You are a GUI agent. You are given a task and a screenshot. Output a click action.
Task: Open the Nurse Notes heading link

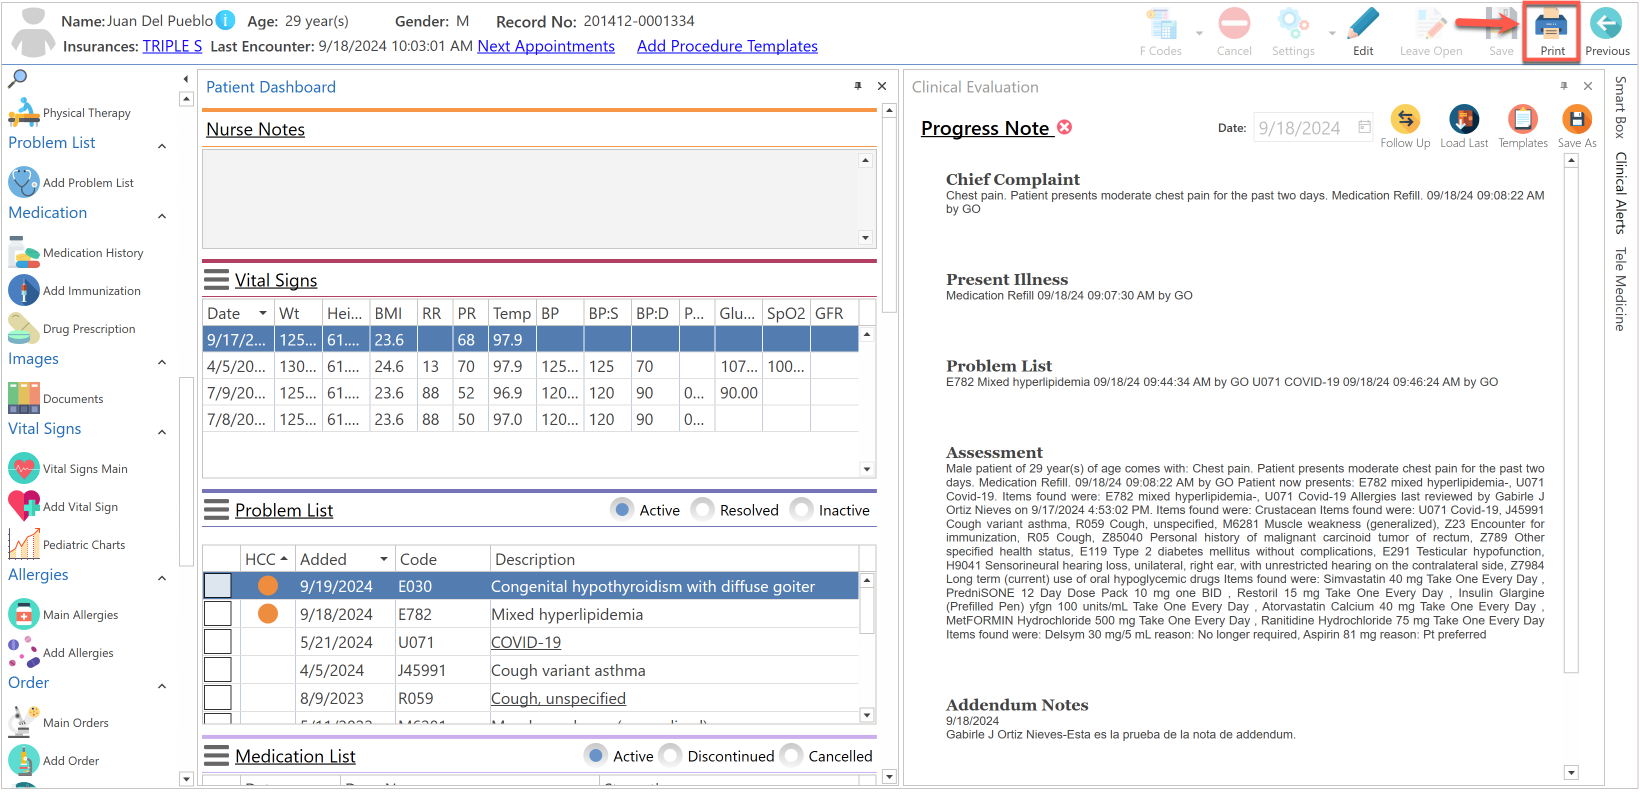point(255,129)
